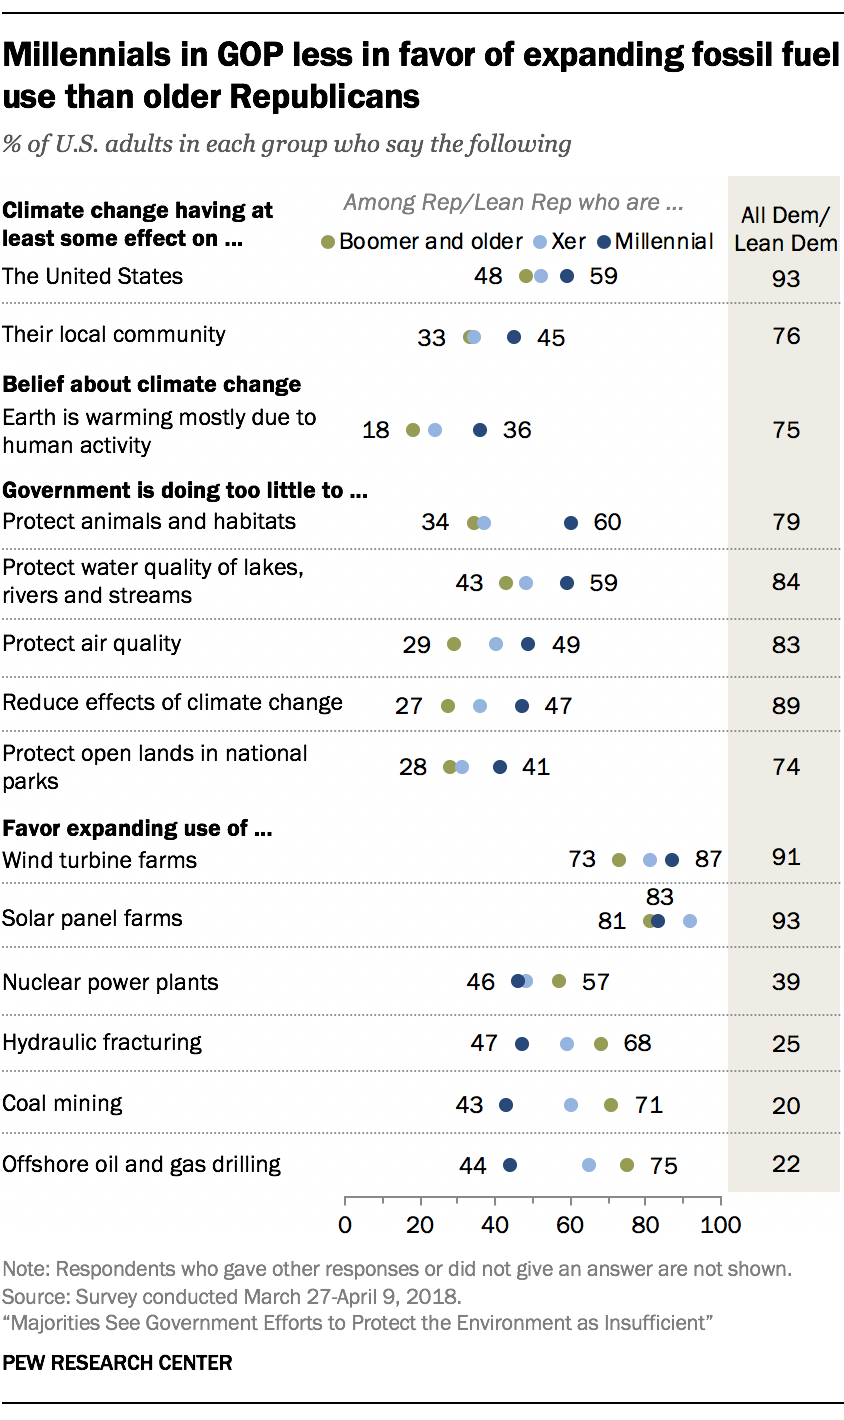Click the PEW RESEARCH CENTER label

(117, 1362)
